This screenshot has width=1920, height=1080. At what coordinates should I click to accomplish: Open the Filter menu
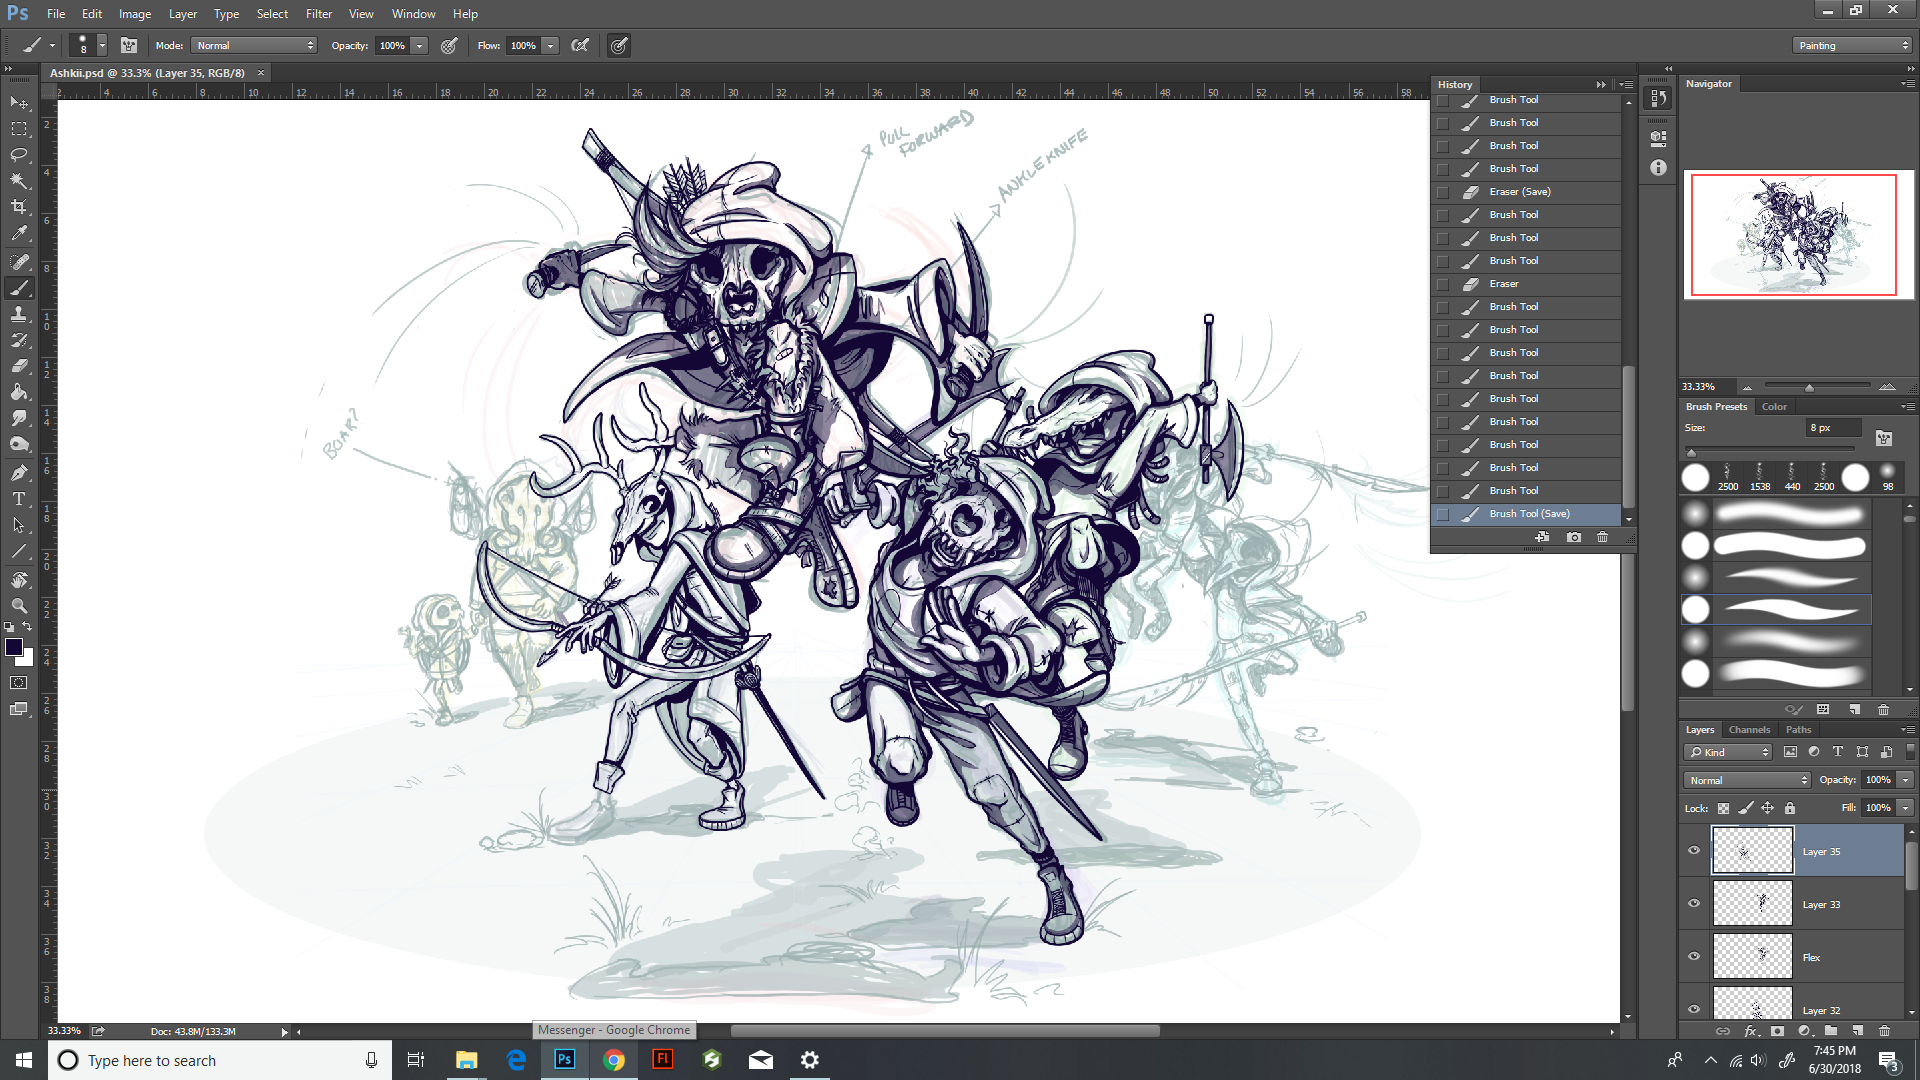coord(318,14)
